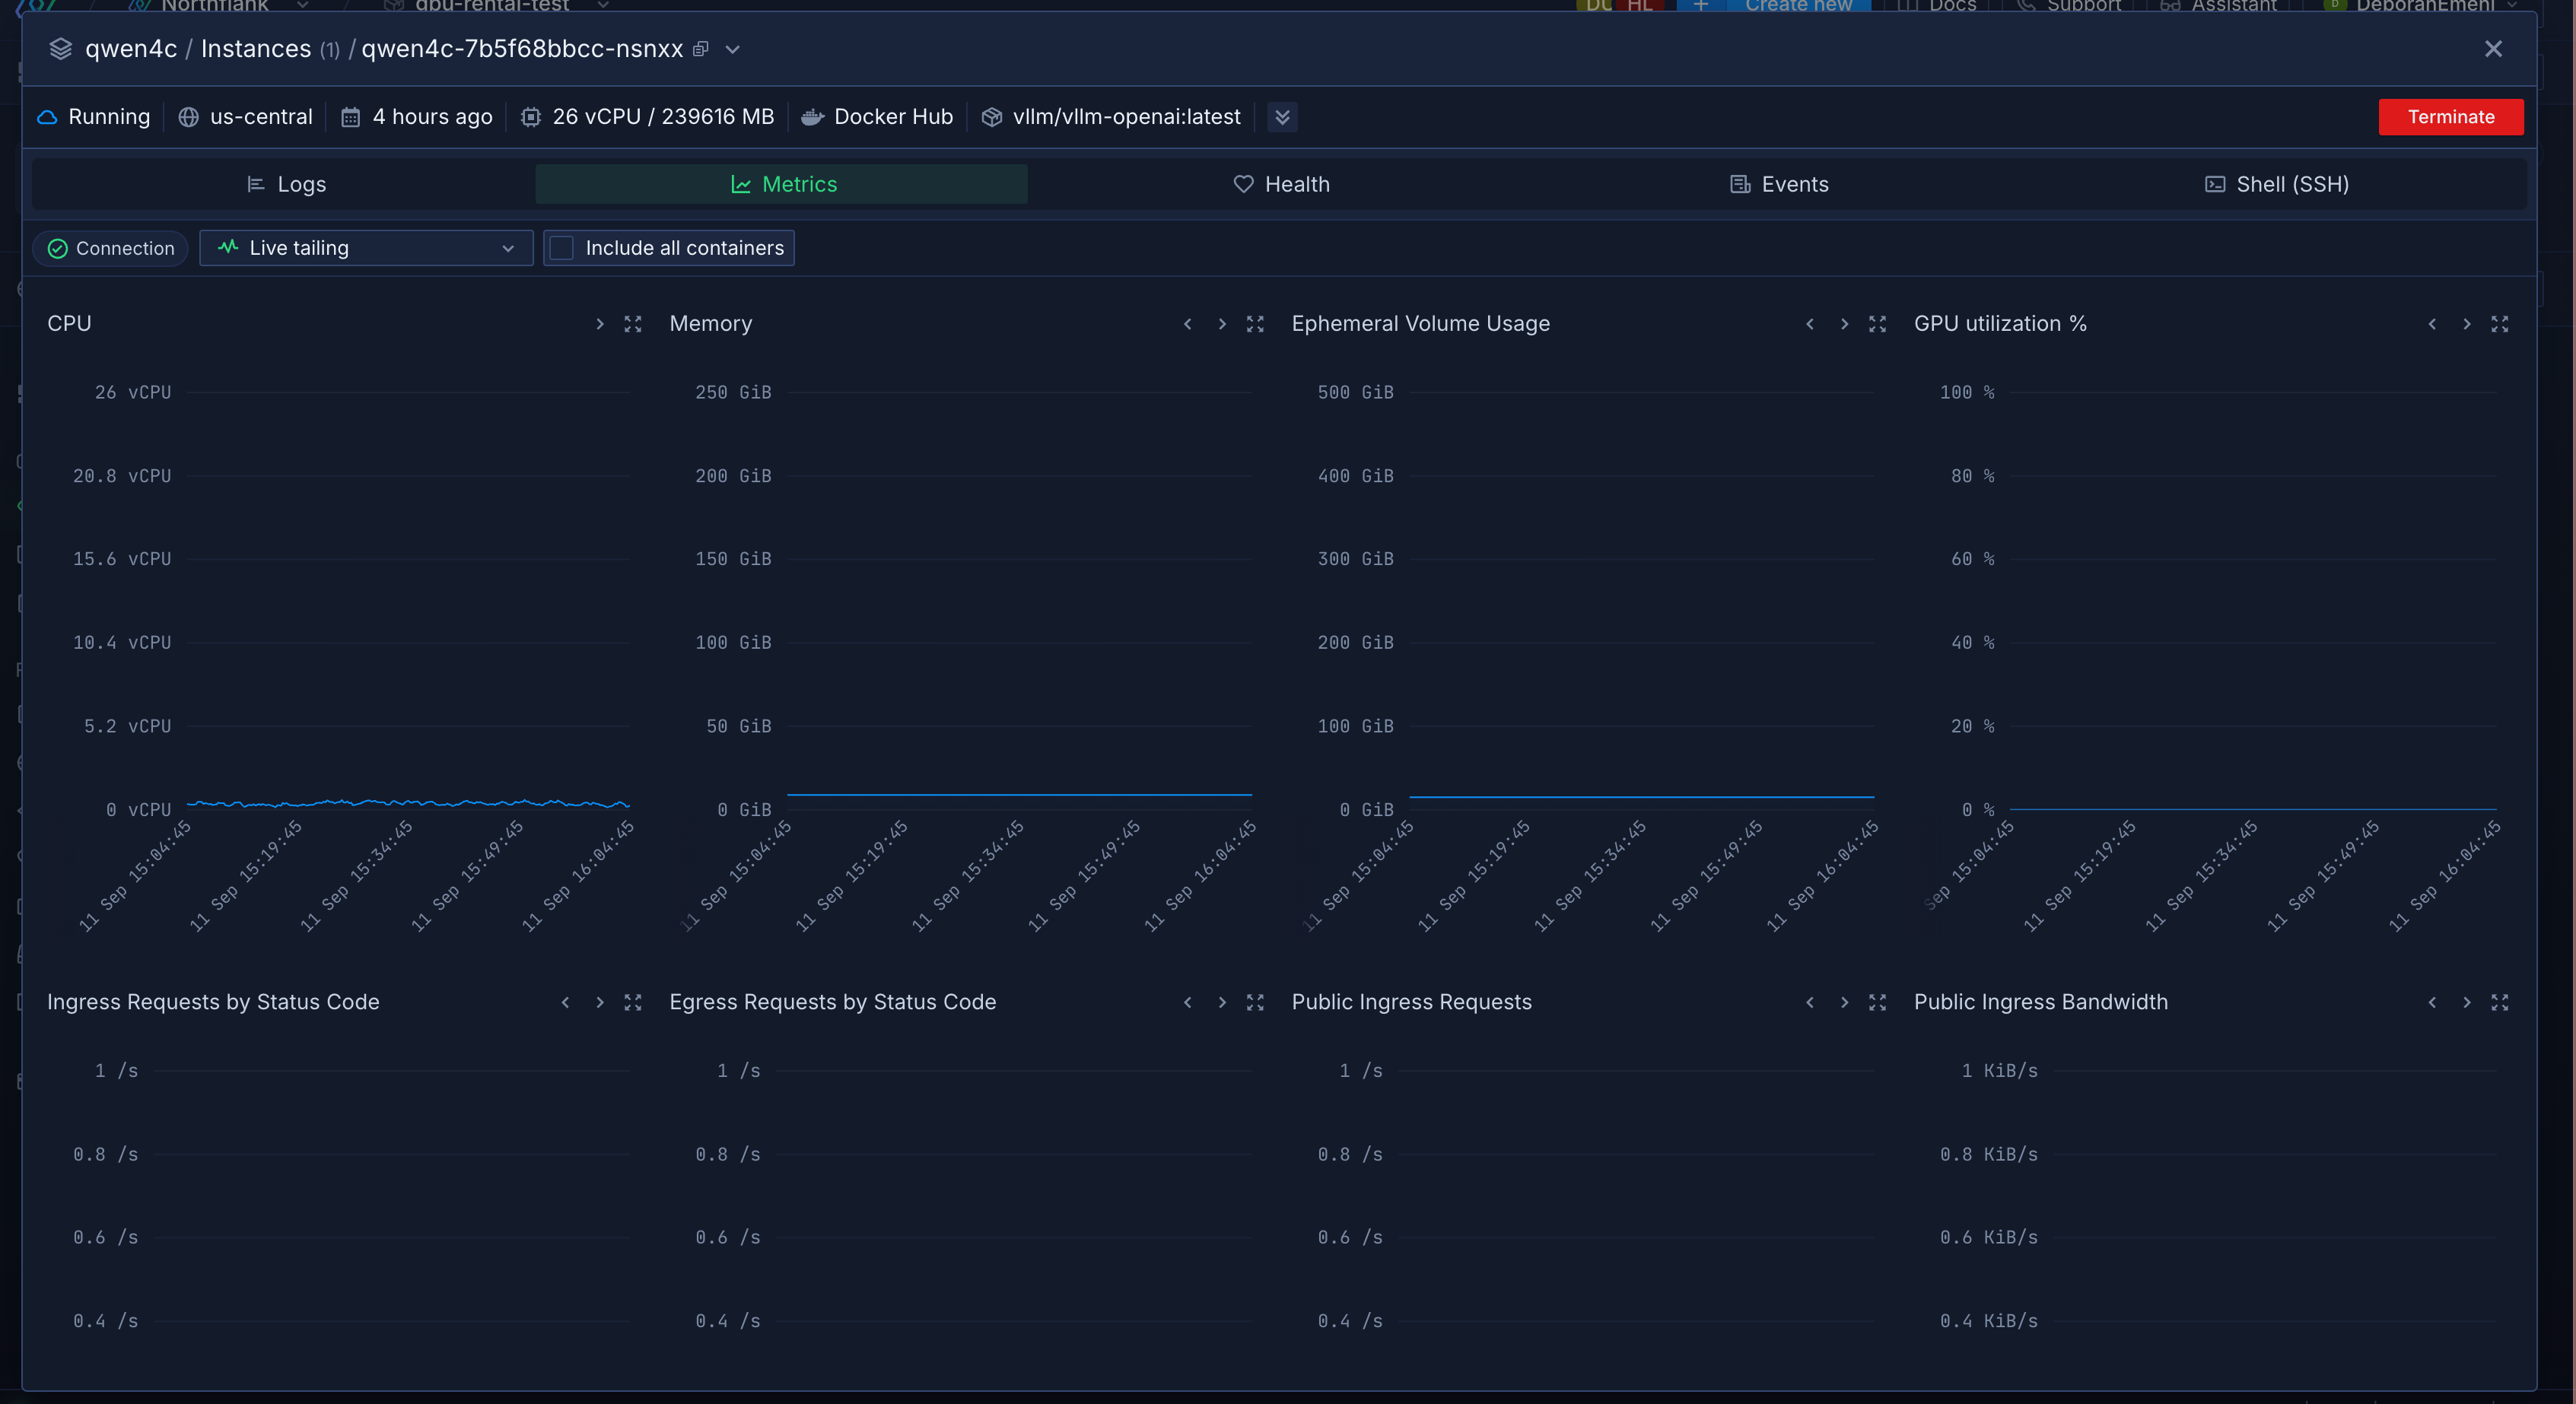This screenshot has height=1404, width=2576.
Task: Previous range on Egress Requests by Status Code
Action: (1187, 1002)
